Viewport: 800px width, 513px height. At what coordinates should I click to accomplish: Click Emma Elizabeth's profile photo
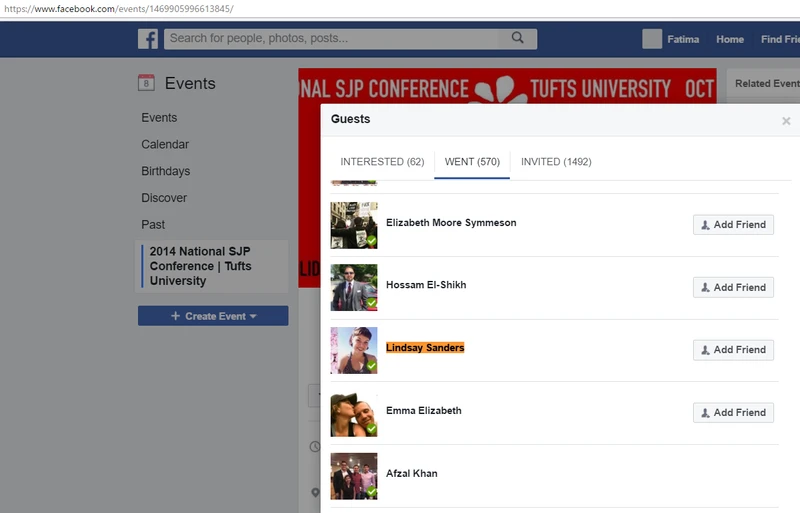point(354,413)
